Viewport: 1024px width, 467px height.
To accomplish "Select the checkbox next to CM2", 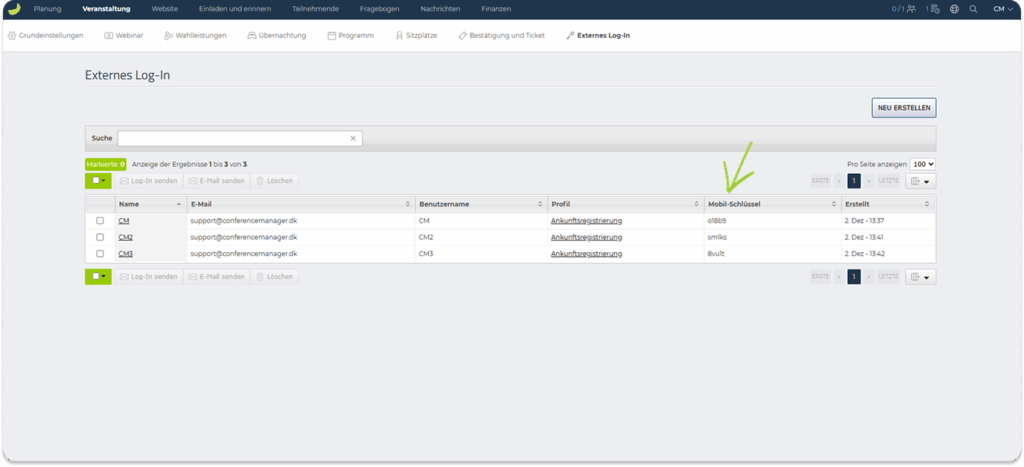I will [100, 238].
